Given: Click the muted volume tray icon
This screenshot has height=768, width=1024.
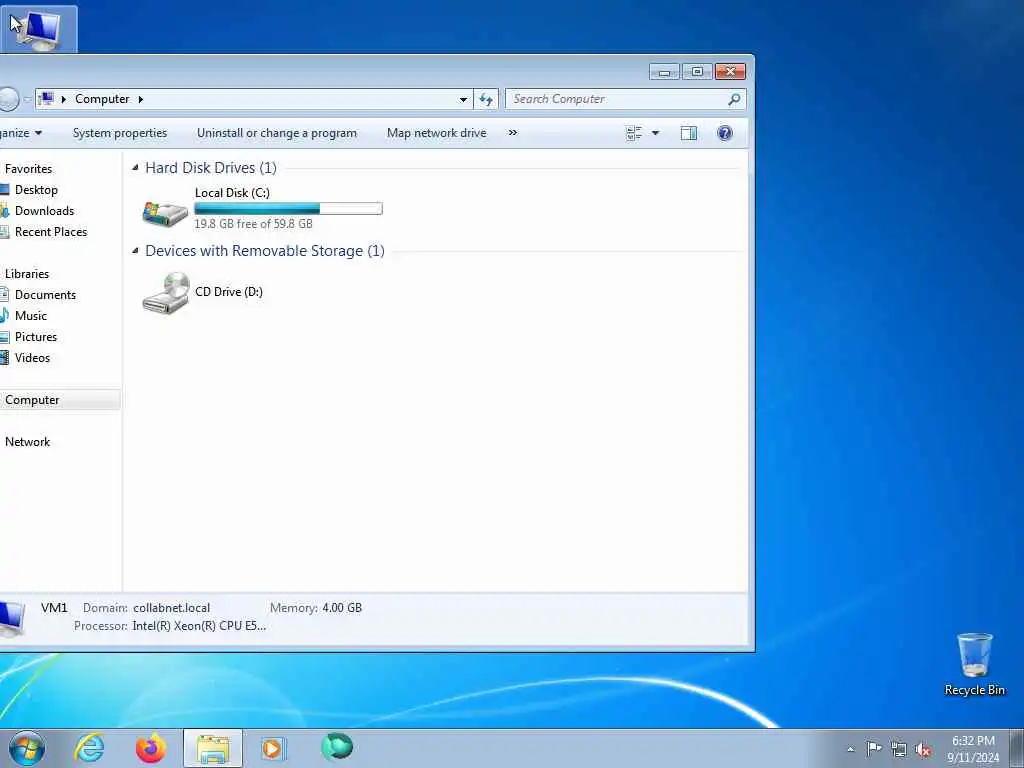Looking at the screenshot, I should tap(923, 749).
